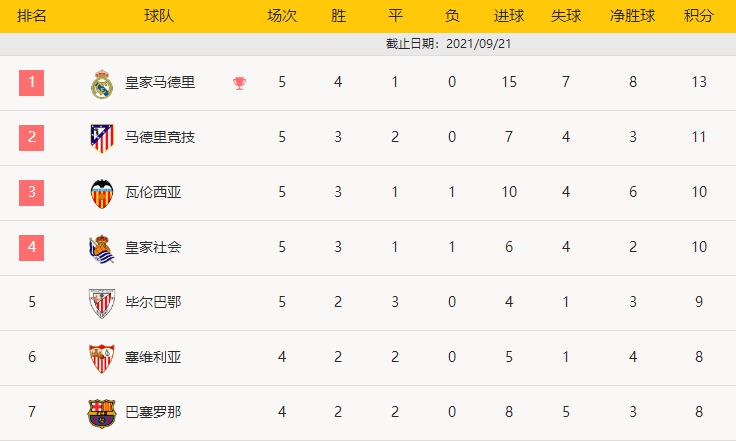This screenshot has width=736, height=441.
Task: Click the 进球 column header
Action: click(x=509, y=17)
